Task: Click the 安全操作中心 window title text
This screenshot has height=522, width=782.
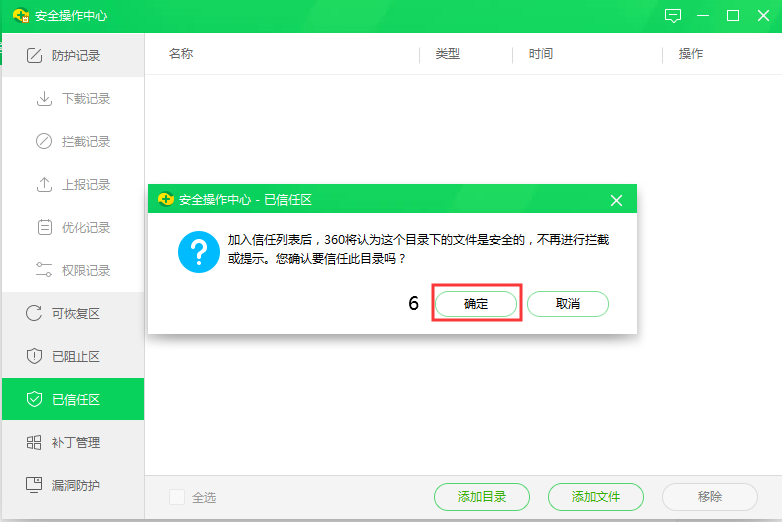Action: [x=71, y=16]
